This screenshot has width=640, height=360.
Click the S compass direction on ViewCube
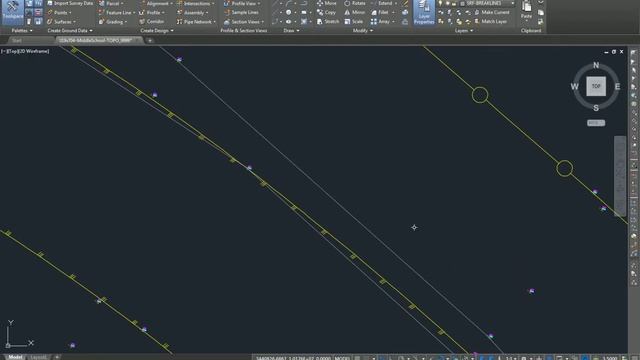pyautogui.click(x=596, y=108)
